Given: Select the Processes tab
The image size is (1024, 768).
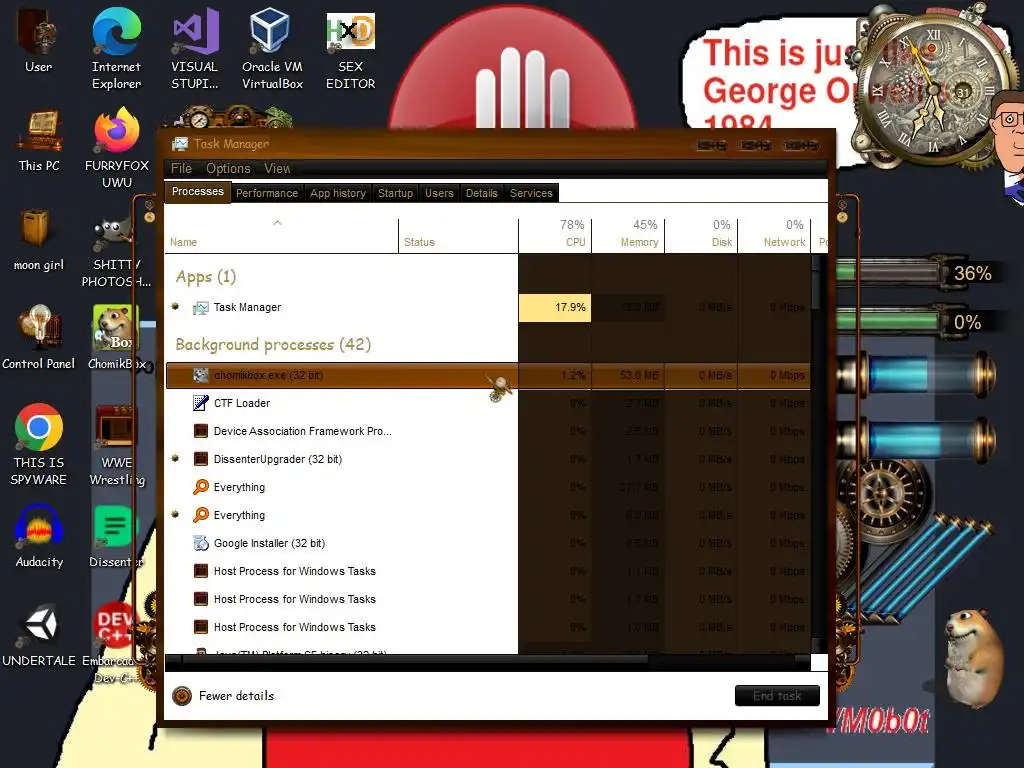Looking at the screenshot, I should (197, 191).
